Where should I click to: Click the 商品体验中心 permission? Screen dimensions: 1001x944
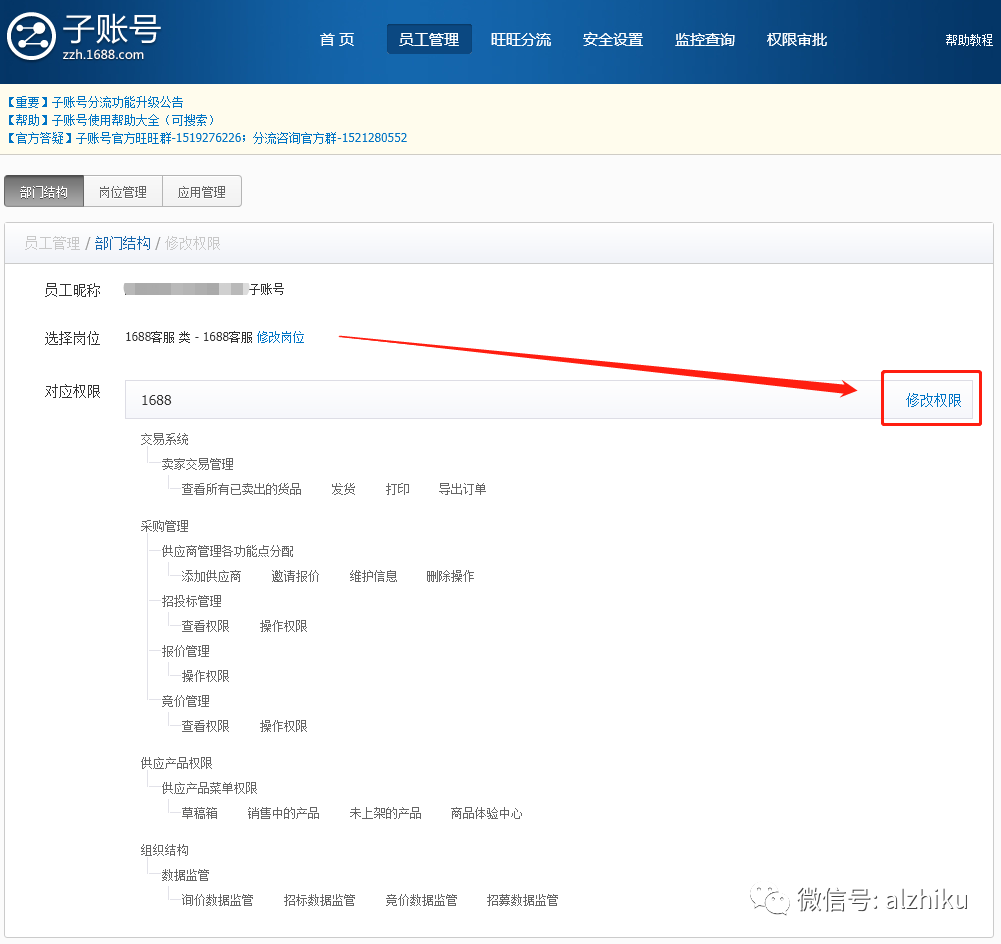(486, 813)
